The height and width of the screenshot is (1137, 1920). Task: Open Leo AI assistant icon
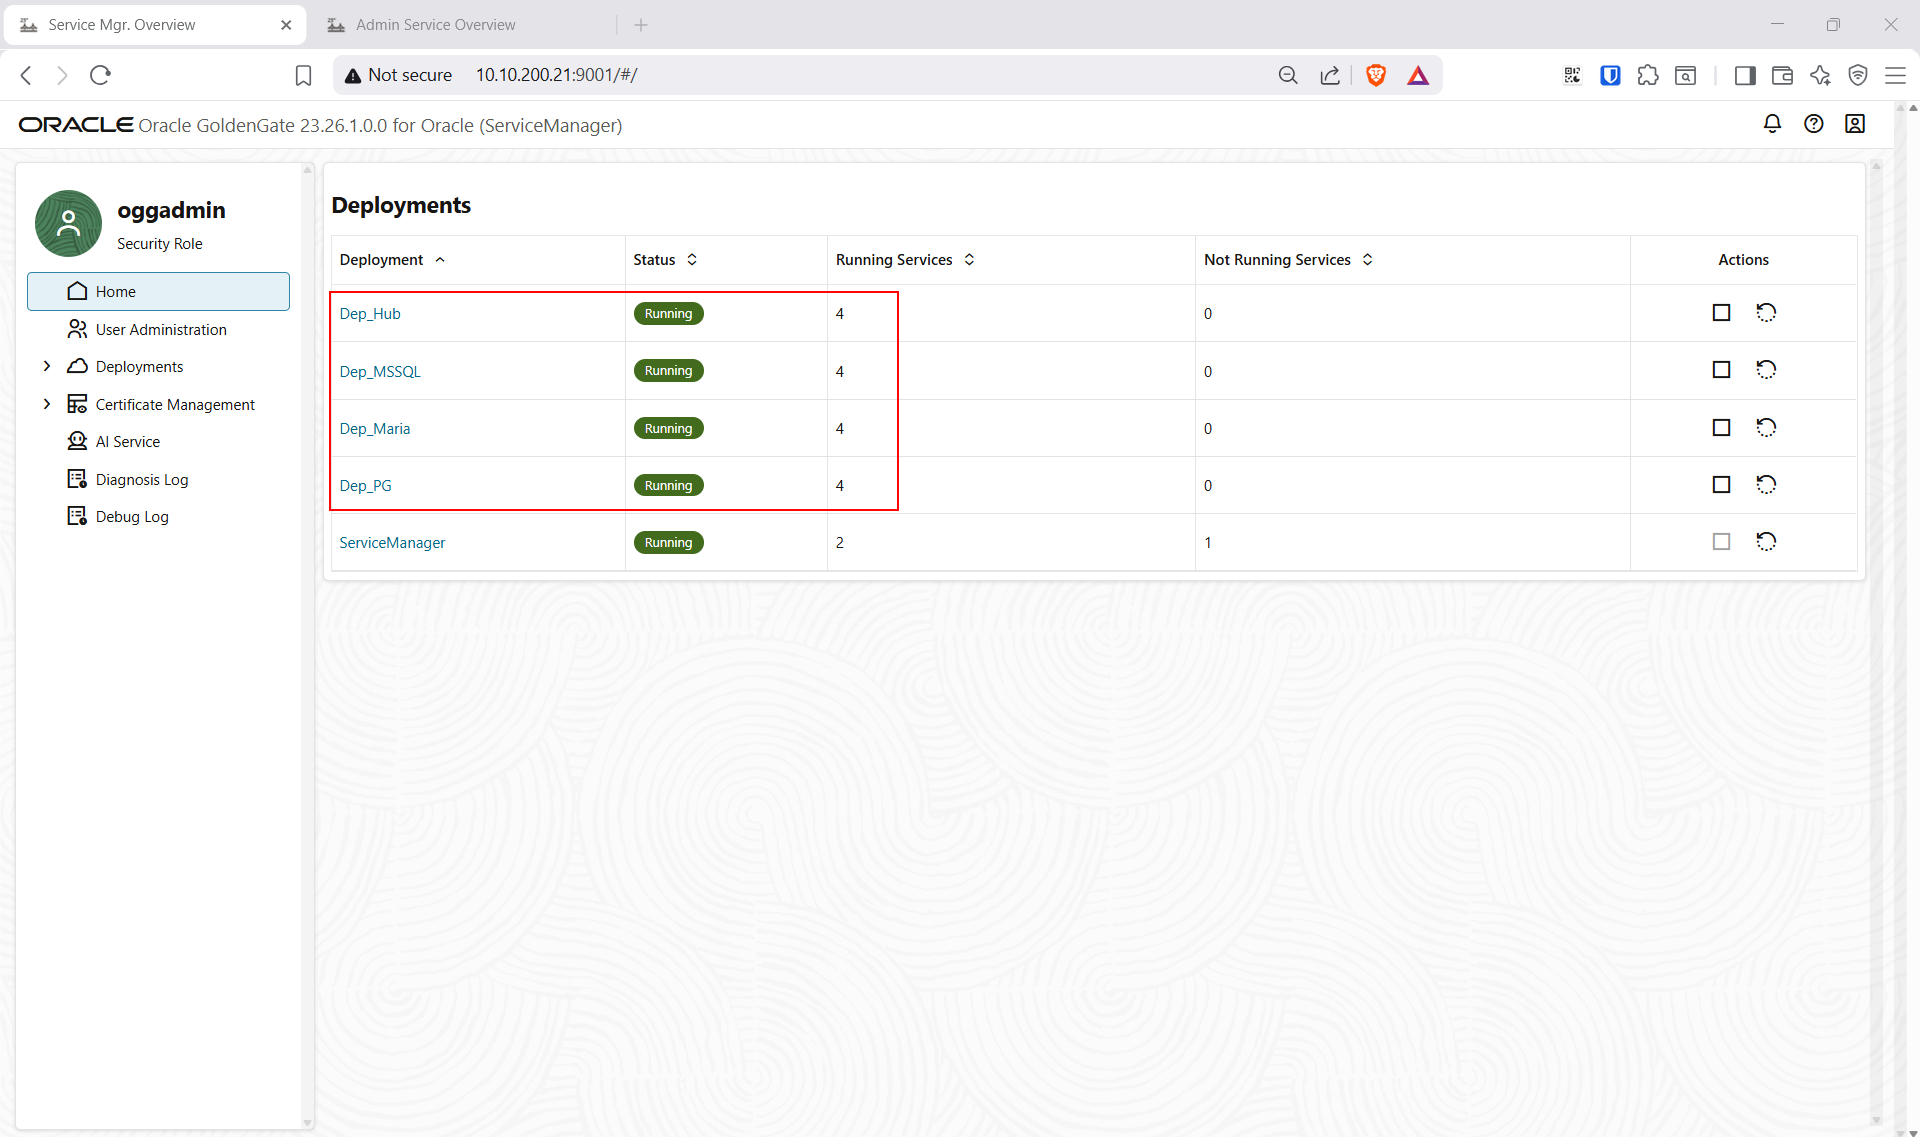pyautogui.click(x=1820, y=75)
